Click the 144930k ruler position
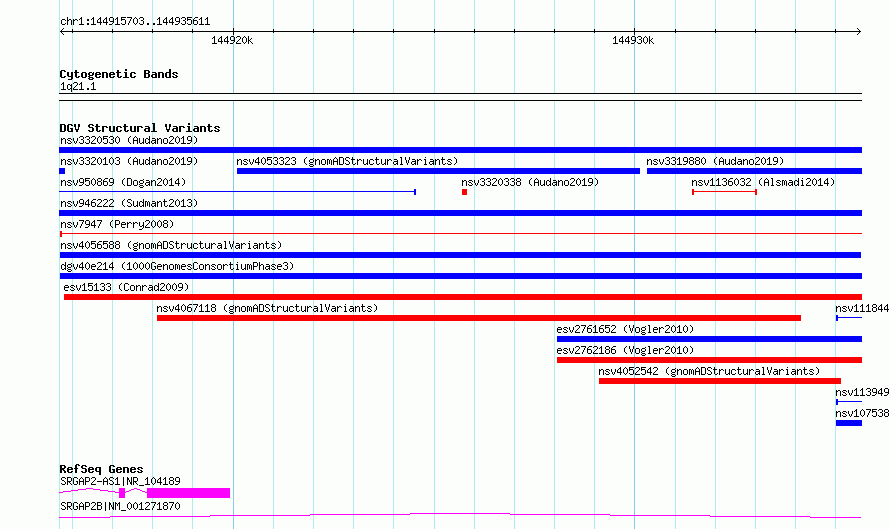Viewport: 890px width, 529px height. pyautogui.click(x=633, y=40)
